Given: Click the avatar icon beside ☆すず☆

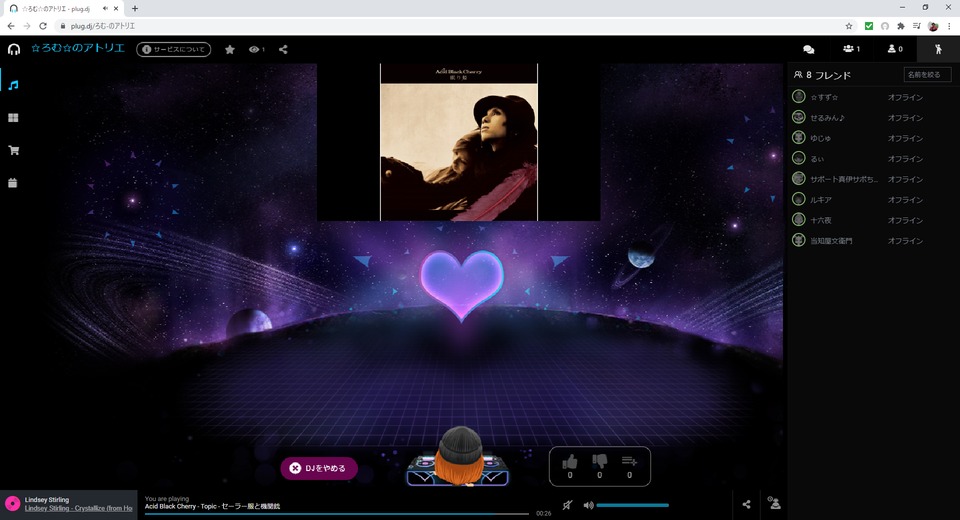Looking at the screenshot, I should click(798, 97).
